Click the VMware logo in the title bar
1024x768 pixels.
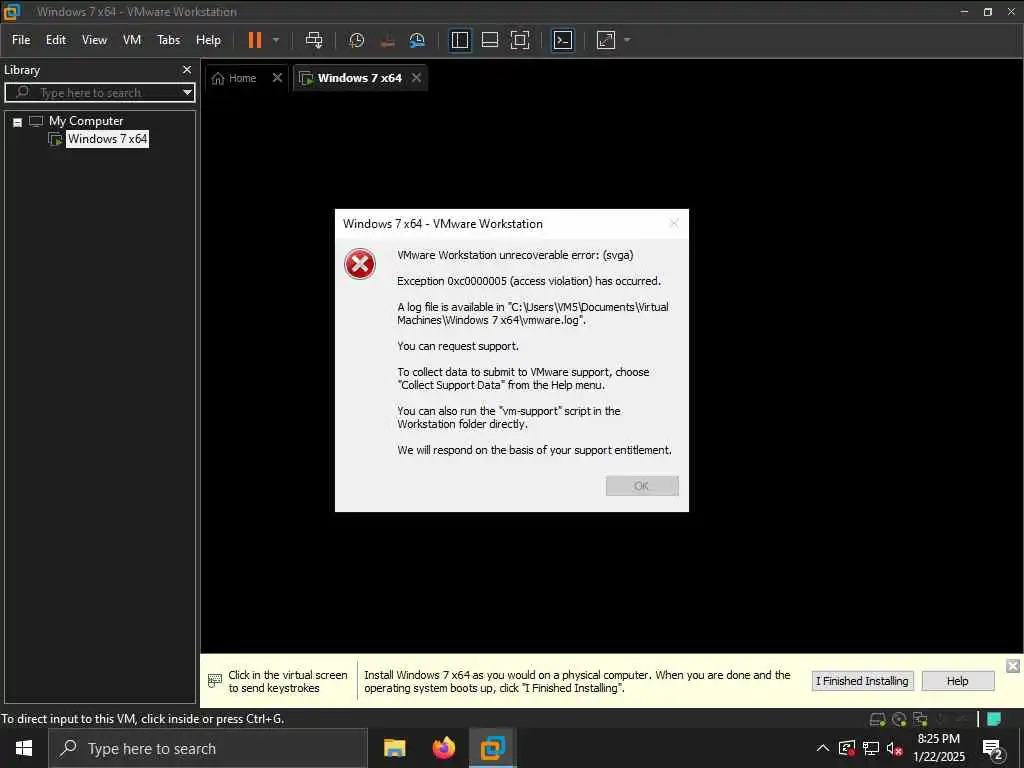tap(12, 12)
